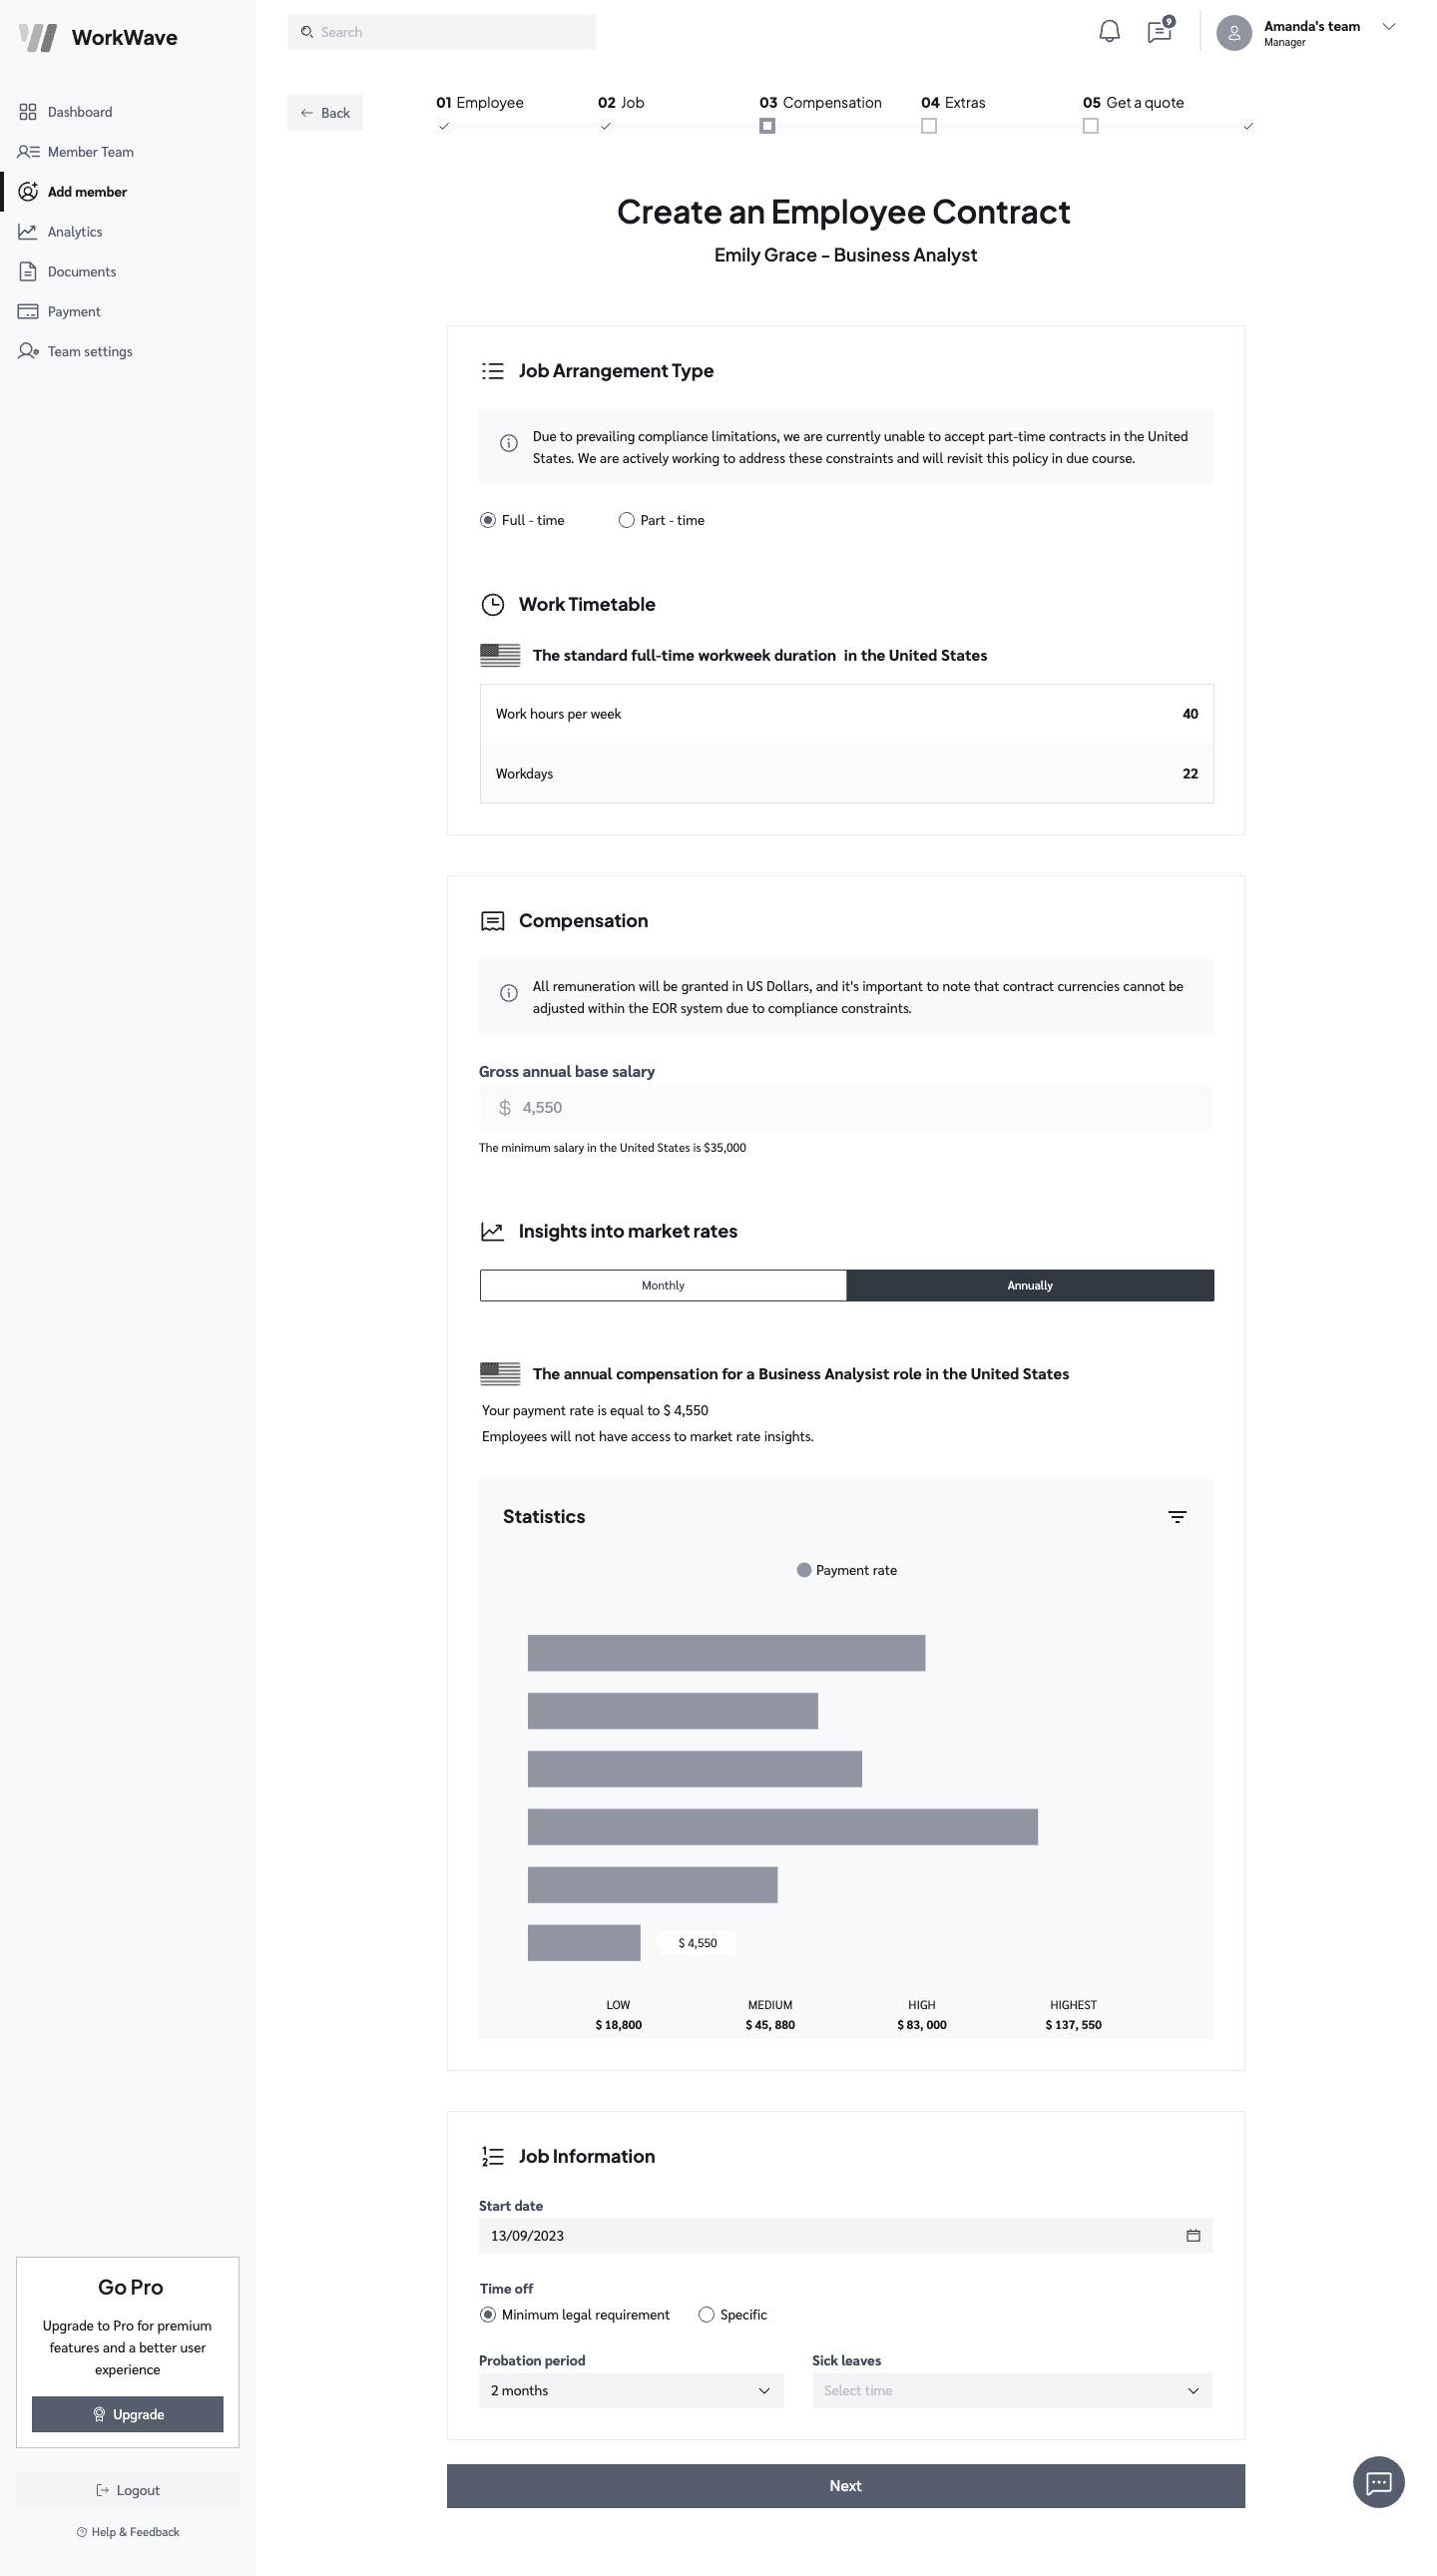Switch market rates to Monthly tab
The height and width of the screenshot is (2576, 1437).
pyautogui.click(x=663, y=1285)
